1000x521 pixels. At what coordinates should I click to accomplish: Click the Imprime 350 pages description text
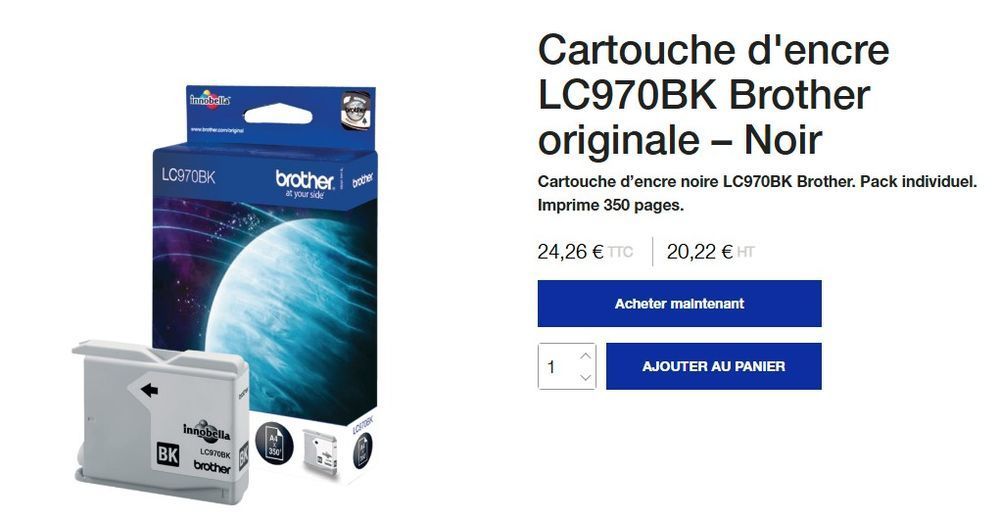(x=610, y=206)
